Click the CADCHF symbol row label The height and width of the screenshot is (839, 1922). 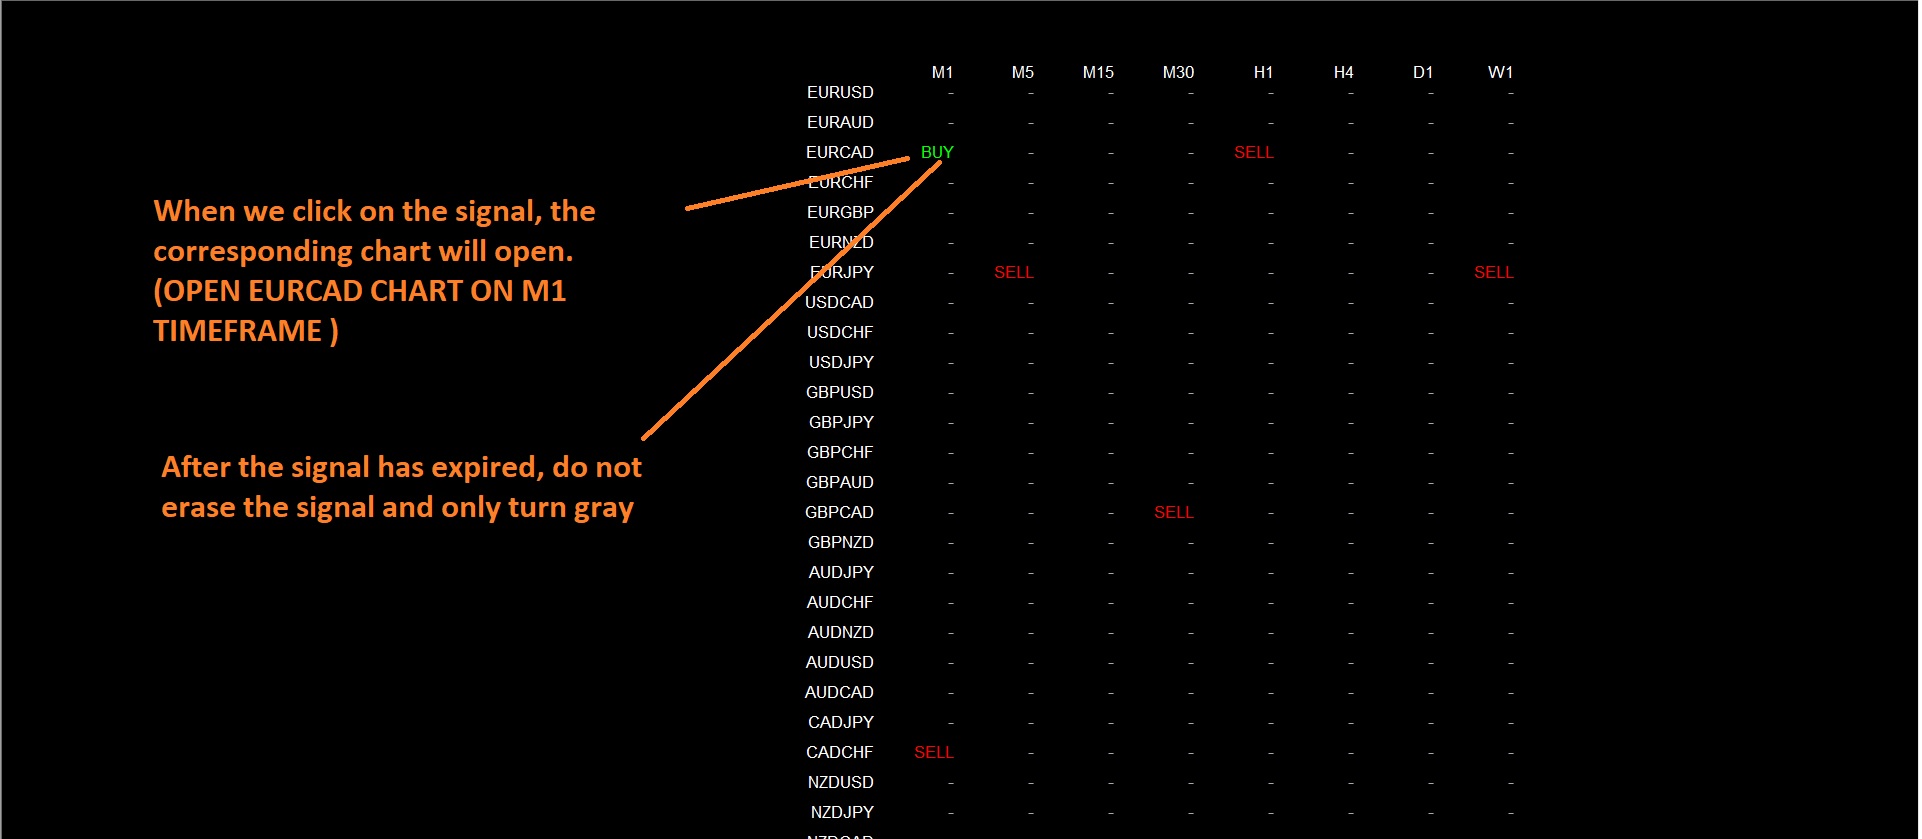[x=839, y=752]
